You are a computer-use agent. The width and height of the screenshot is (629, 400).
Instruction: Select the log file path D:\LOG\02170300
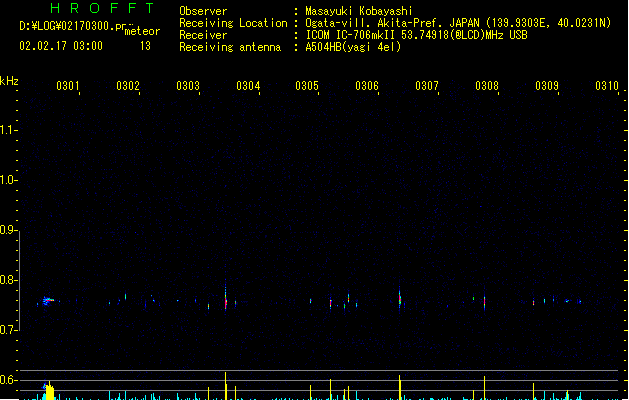tap(73, 26)
